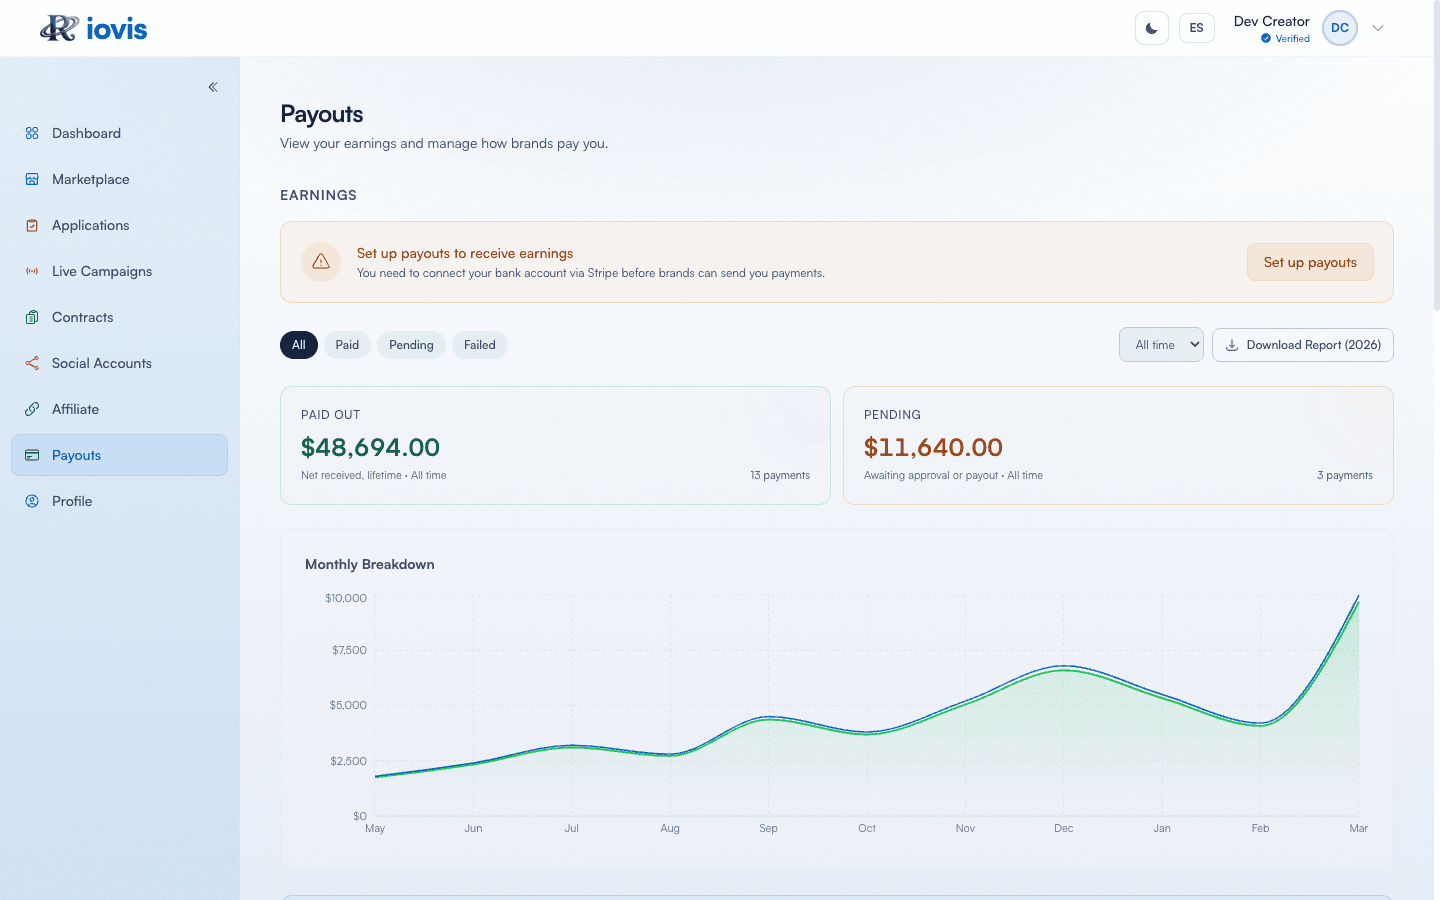Click the Set up payouts button
This screenshot has height=900, width=1440.
1310,262
